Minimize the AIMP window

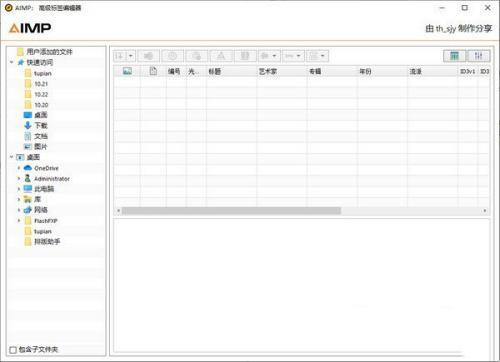point(442,8)
